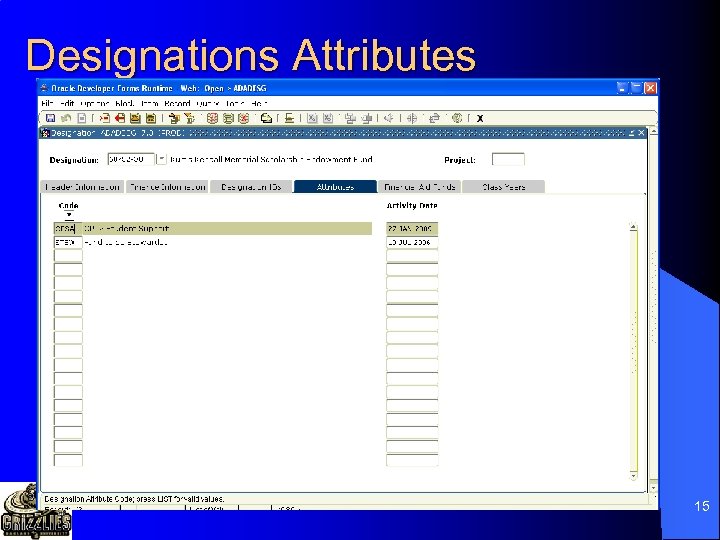
Task: Open the Options menu
Action: (95, 103)
